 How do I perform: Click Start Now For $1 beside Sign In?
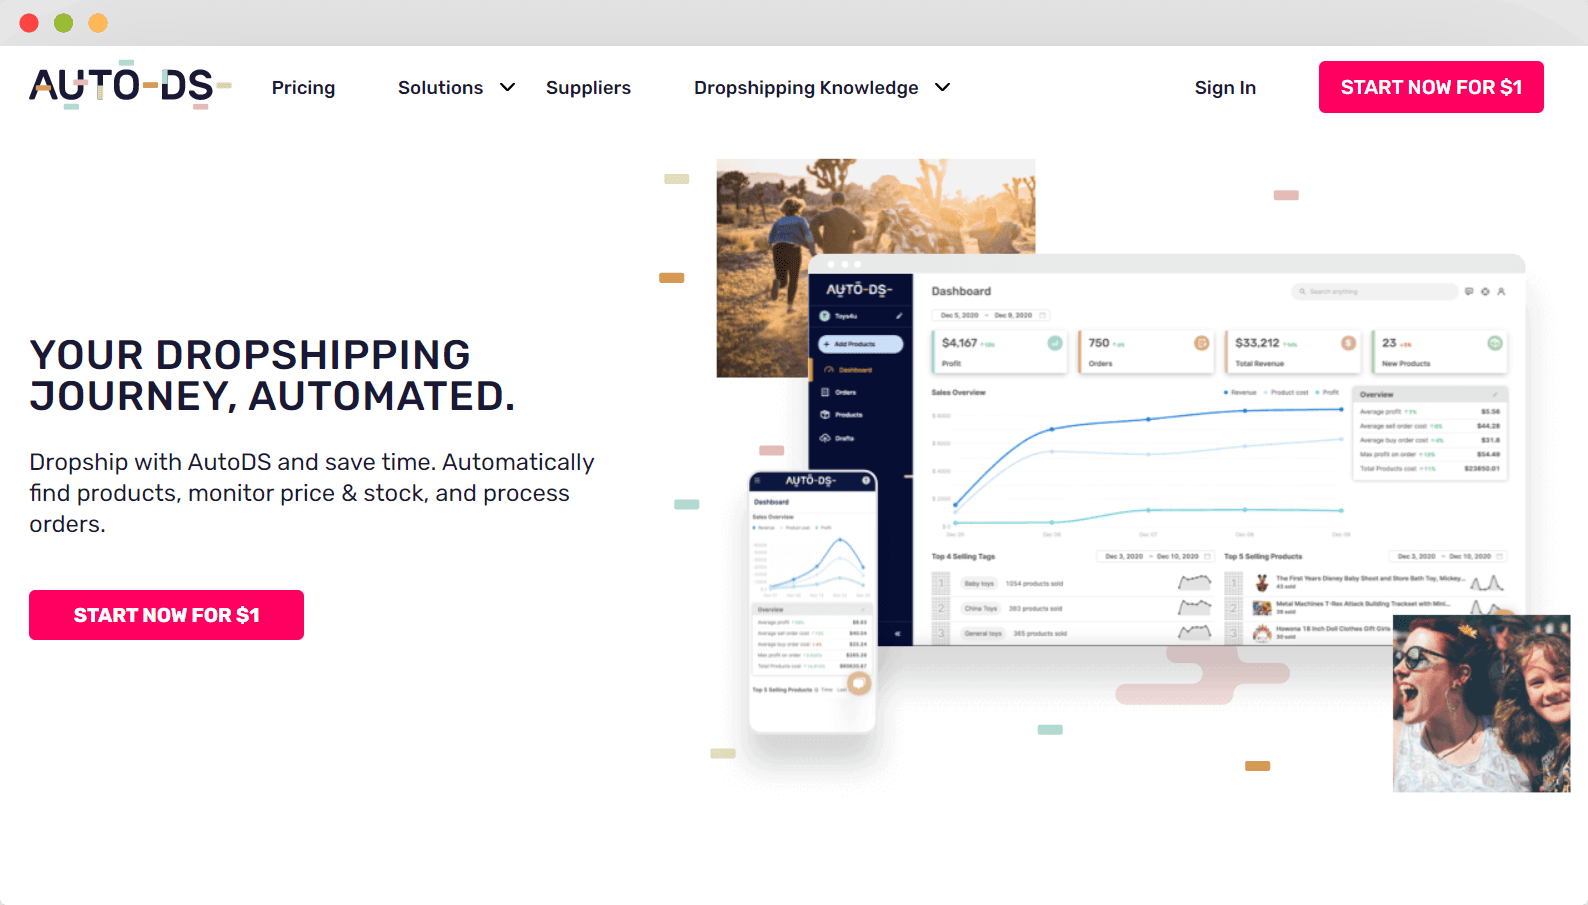(x=1431, y=87)
